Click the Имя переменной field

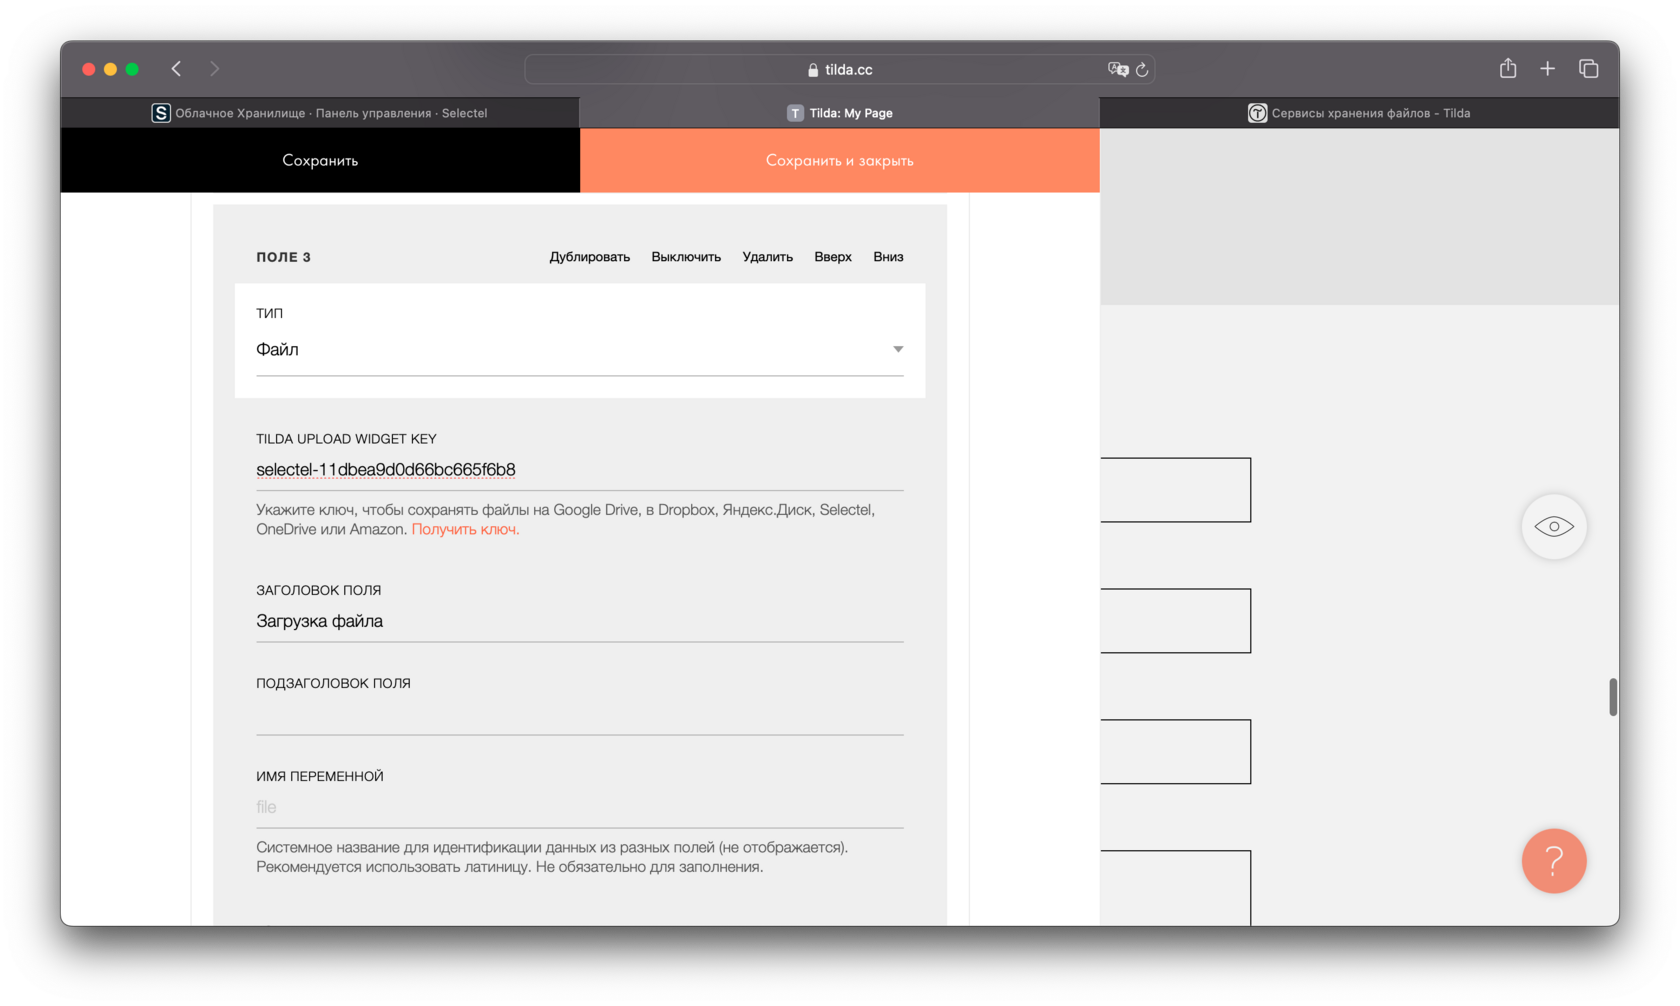580,807
